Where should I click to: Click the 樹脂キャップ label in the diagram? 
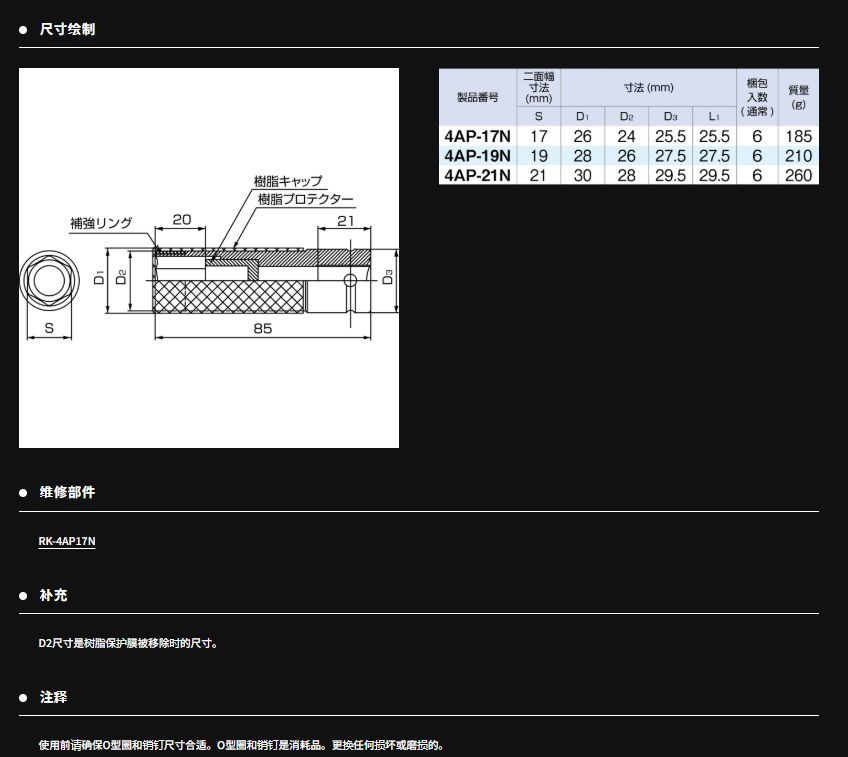(x=288, y=181)
